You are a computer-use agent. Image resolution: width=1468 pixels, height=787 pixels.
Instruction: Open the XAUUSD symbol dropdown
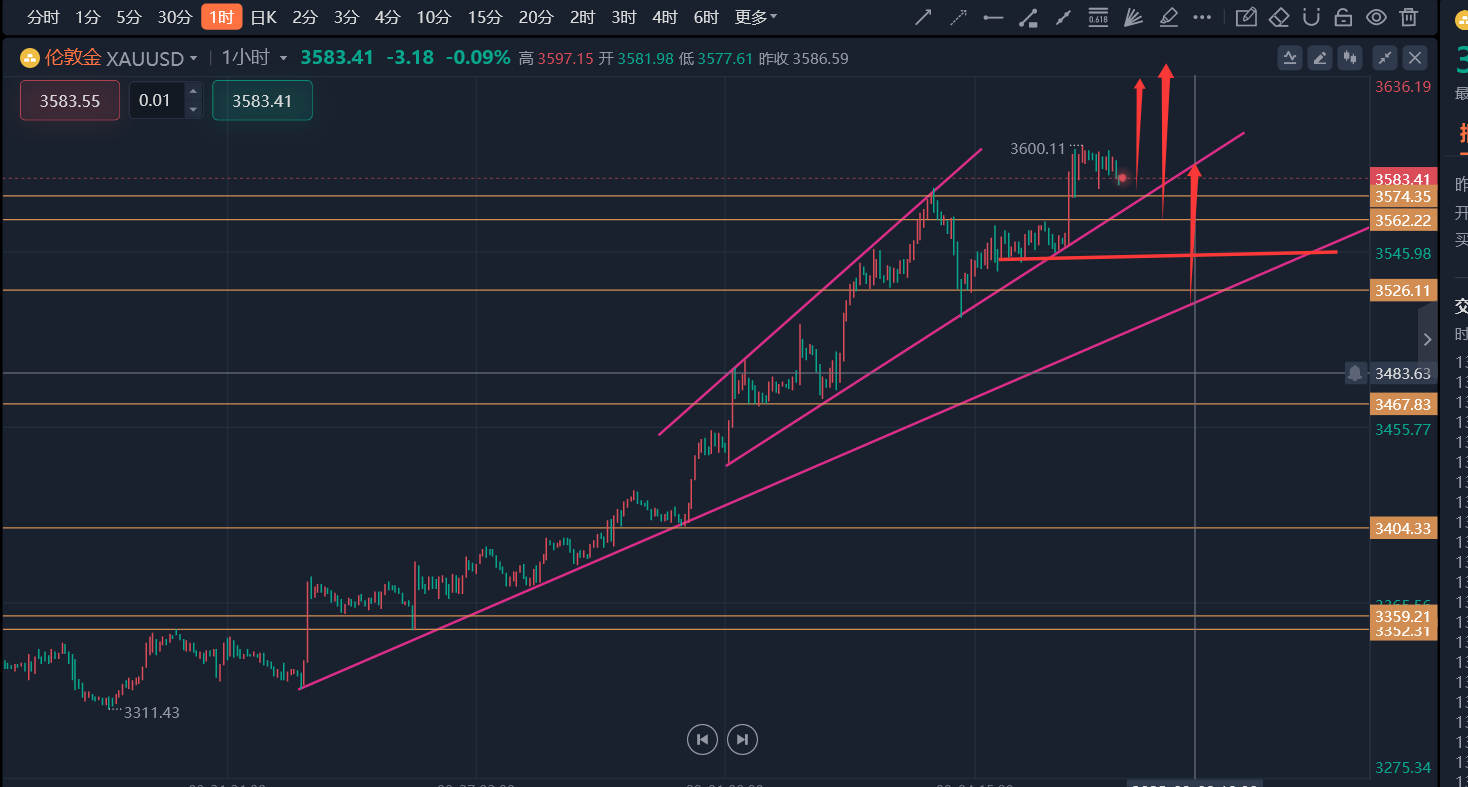tap(193, 59)
